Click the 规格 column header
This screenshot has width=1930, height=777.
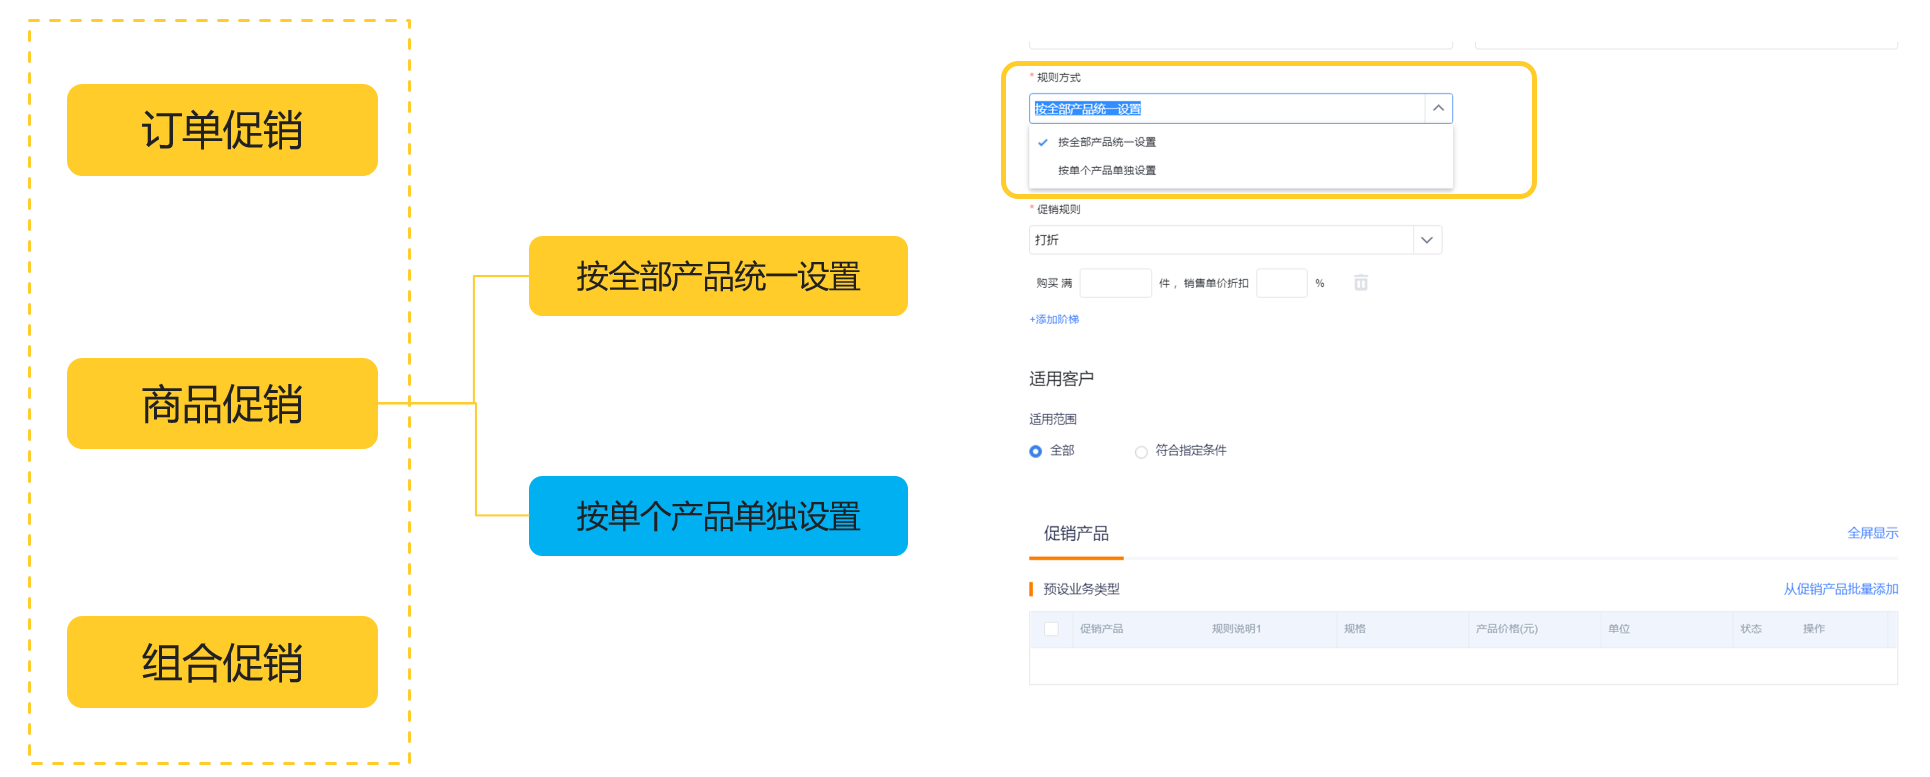click(1354, 629)
